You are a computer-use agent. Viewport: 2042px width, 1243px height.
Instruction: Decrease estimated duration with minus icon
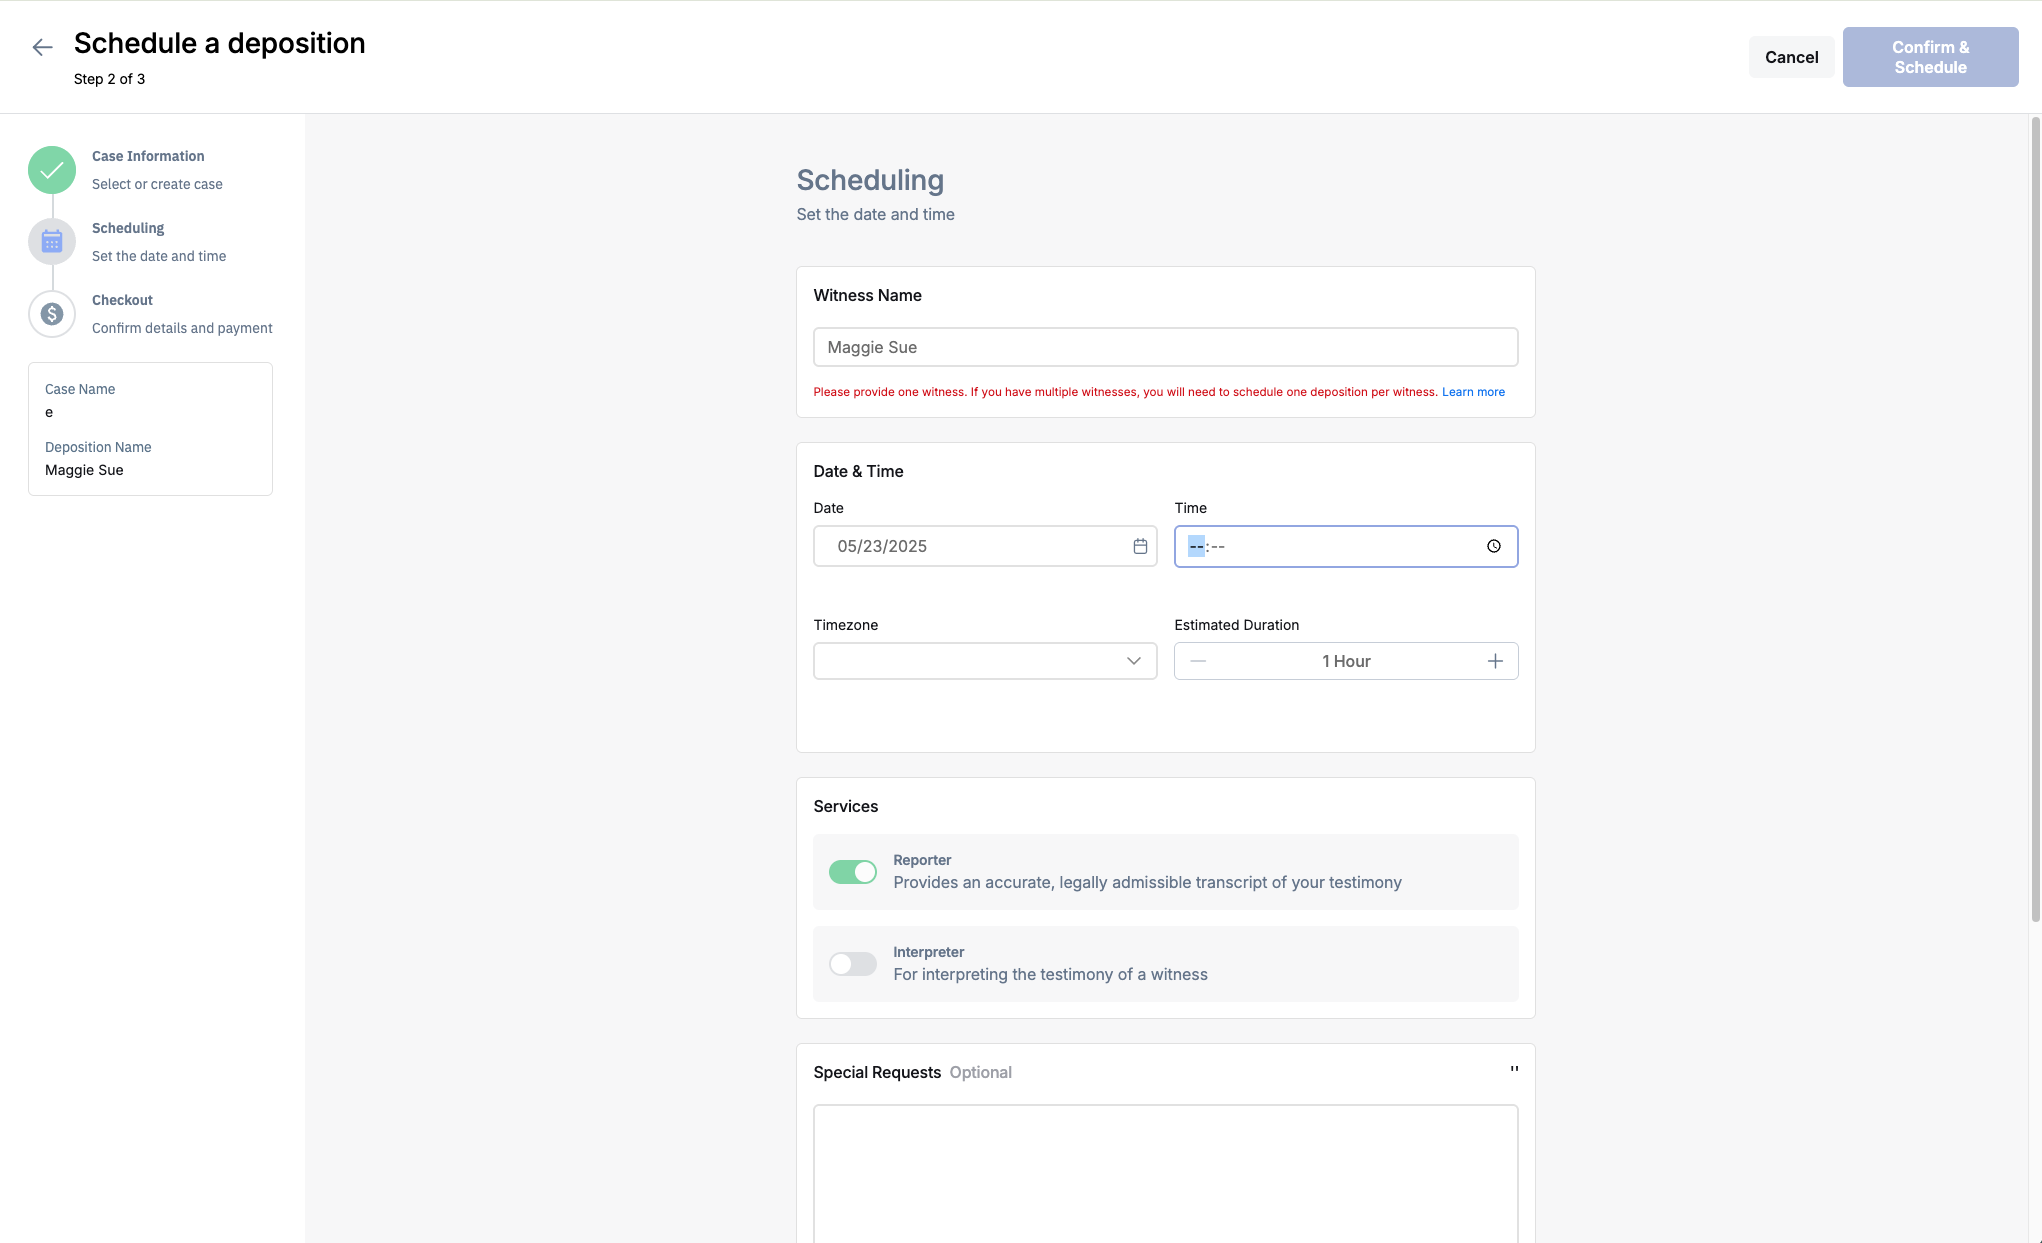coord(1198,661)
